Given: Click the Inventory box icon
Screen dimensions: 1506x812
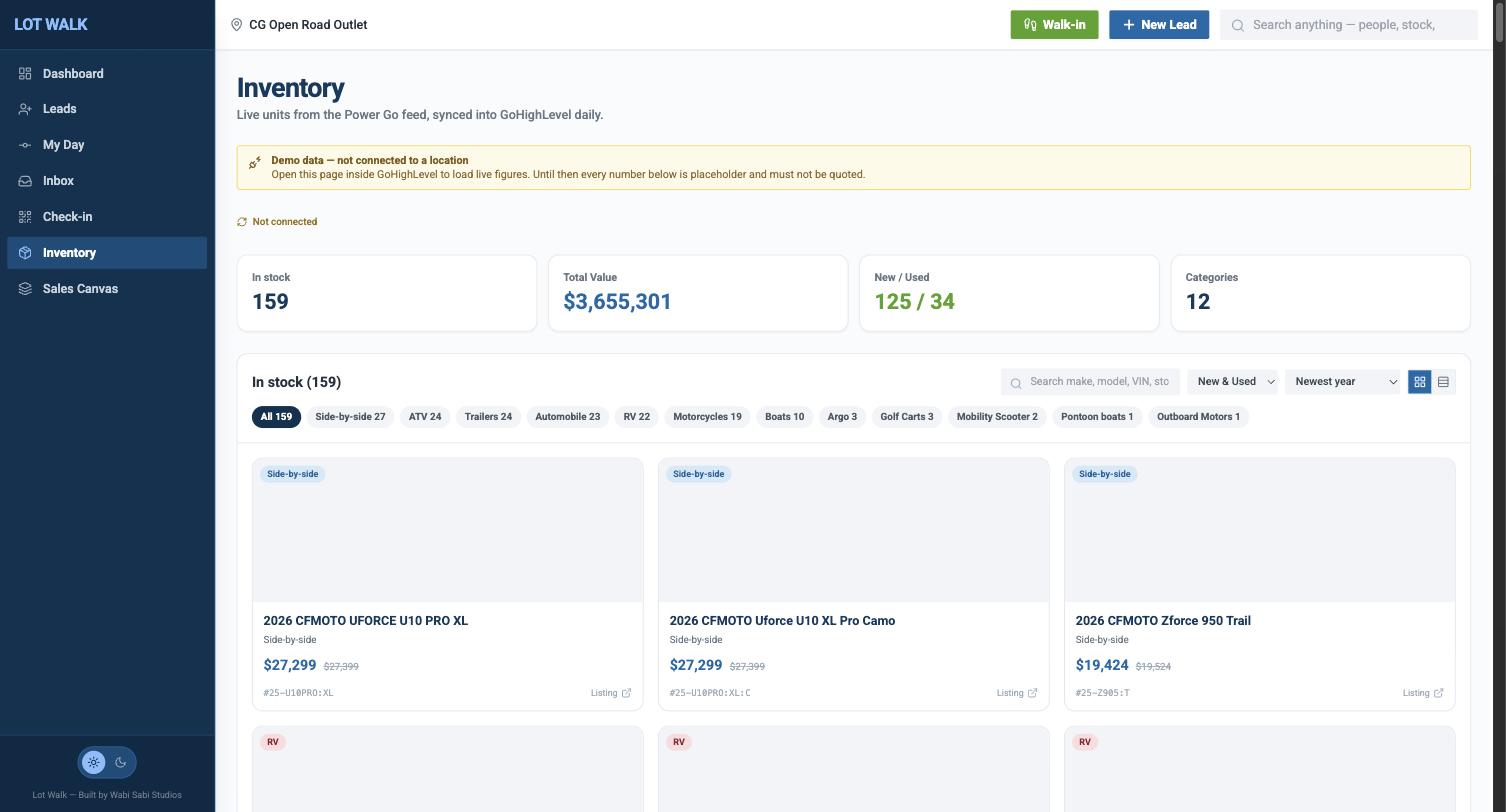Looking at the screenshot, I should [x=25, y=253].
